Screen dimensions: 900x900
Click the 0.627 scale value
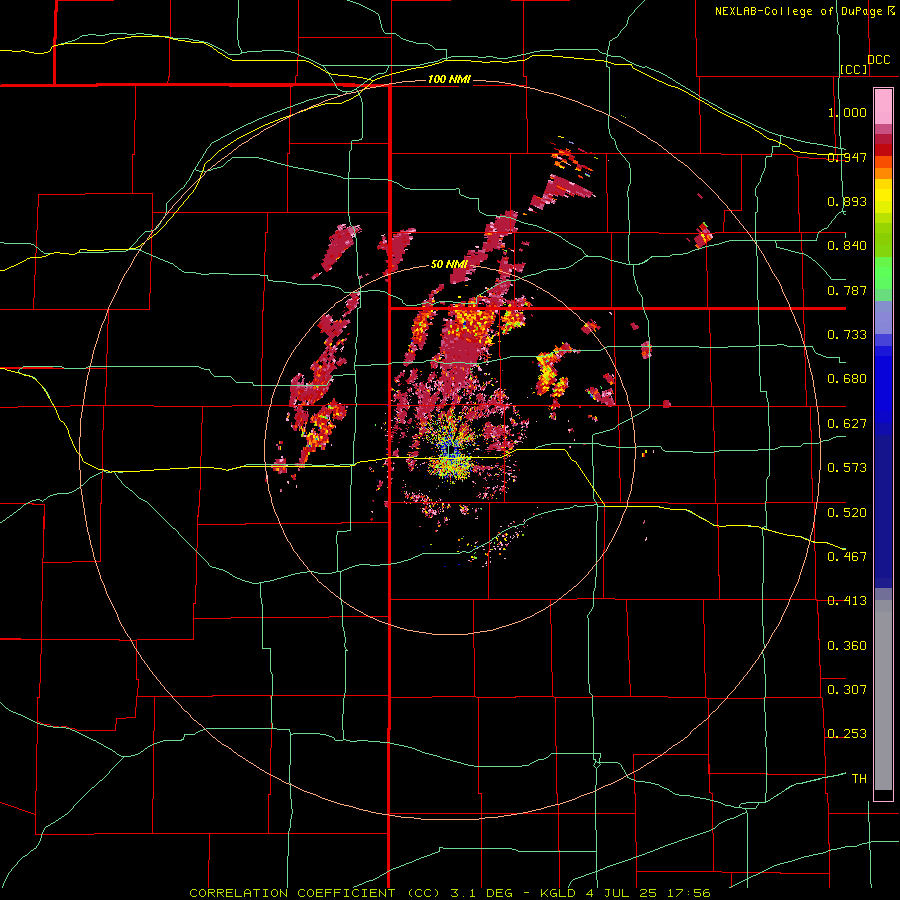click(847, 424)
